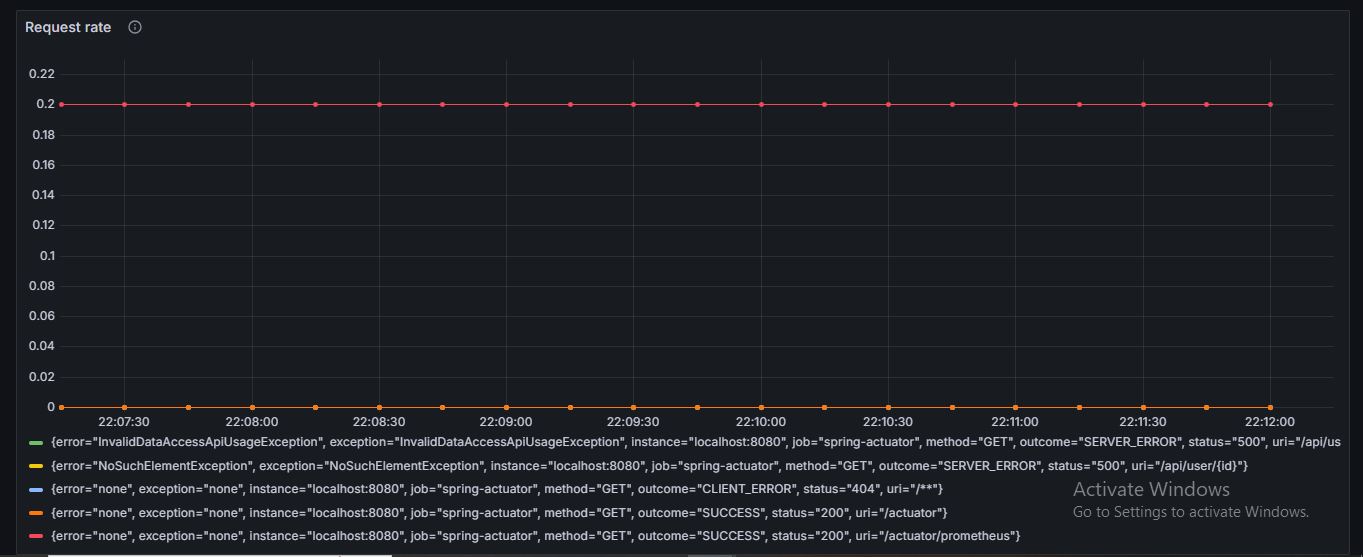Click the 22:08:30 time axis label

pos(379,423)
